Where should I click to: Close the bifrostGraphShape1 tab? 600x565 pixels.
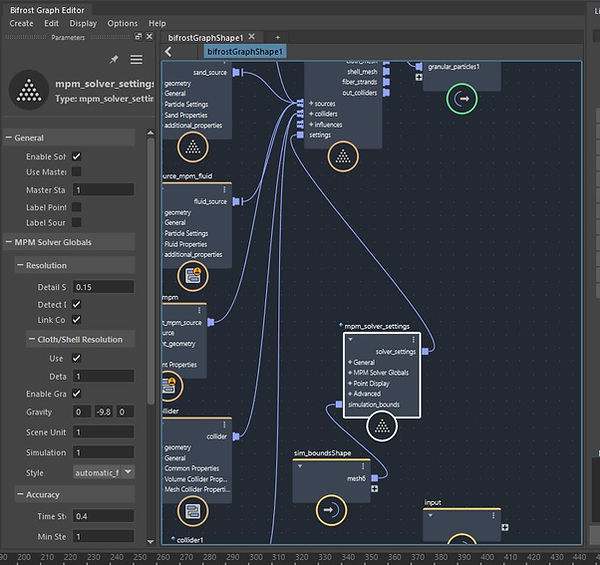(251, 36)
